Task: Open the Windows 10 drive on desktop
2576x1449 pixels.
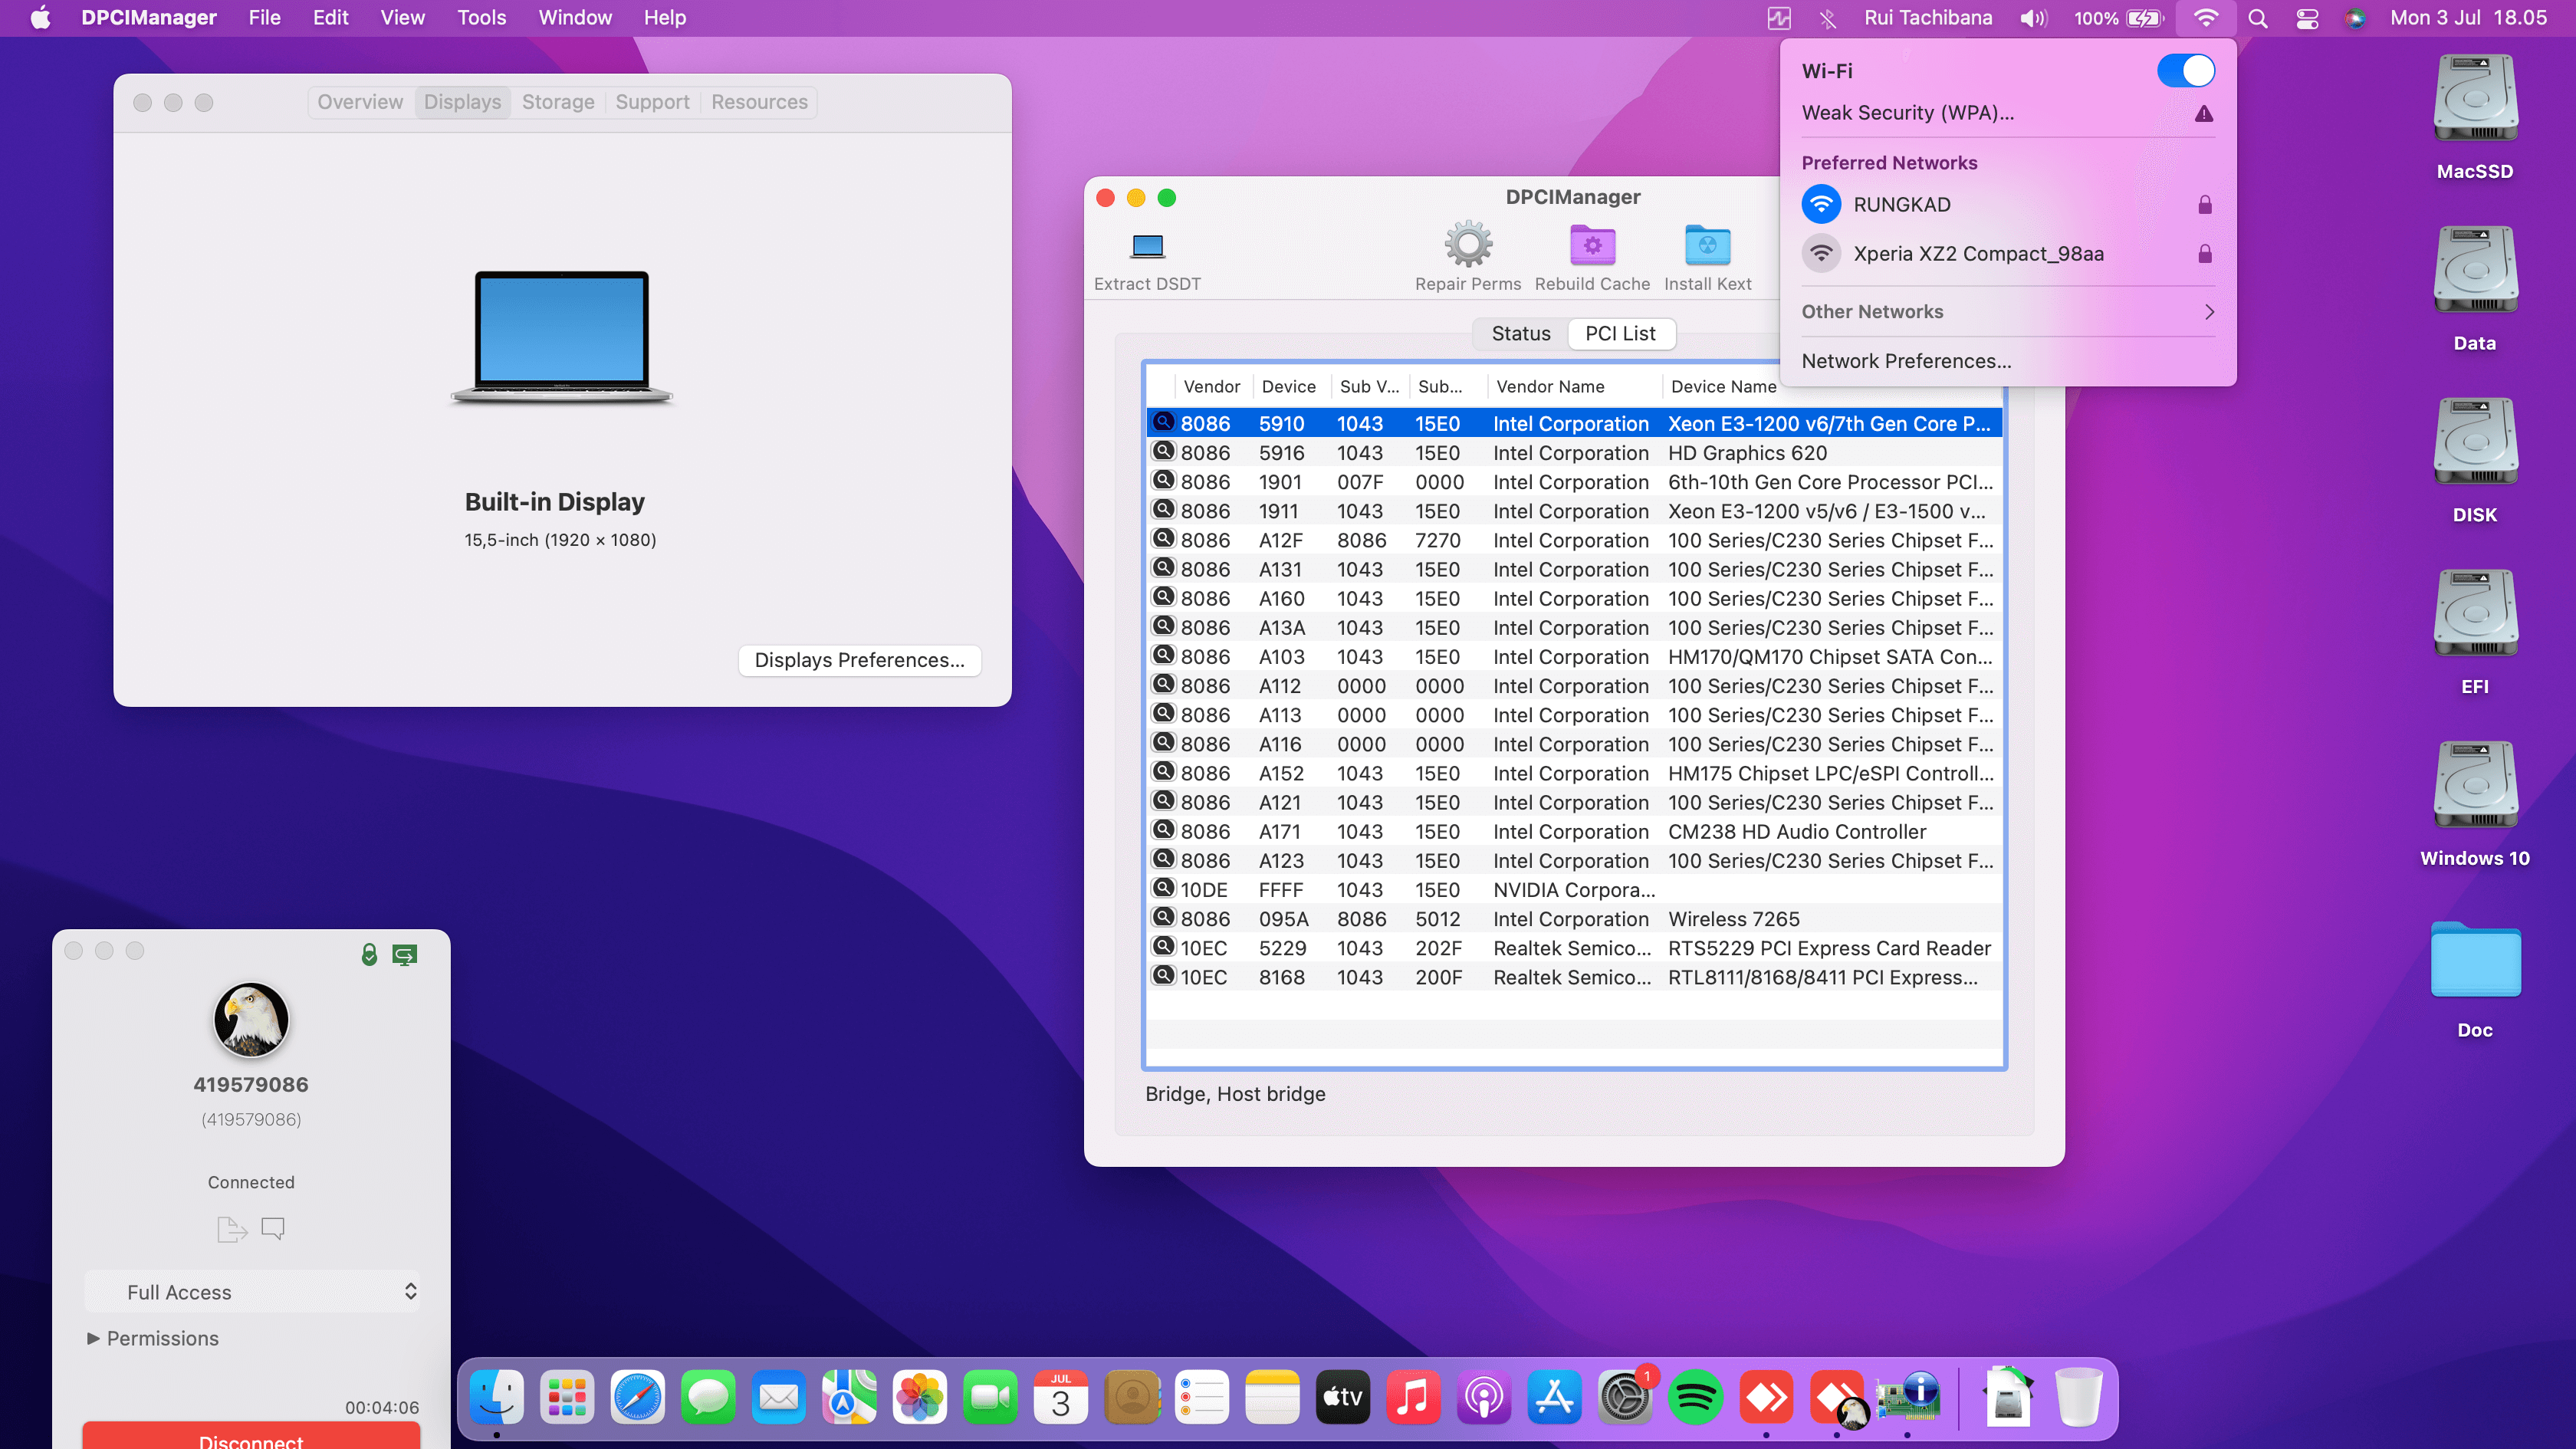Action: point(2475,786)
